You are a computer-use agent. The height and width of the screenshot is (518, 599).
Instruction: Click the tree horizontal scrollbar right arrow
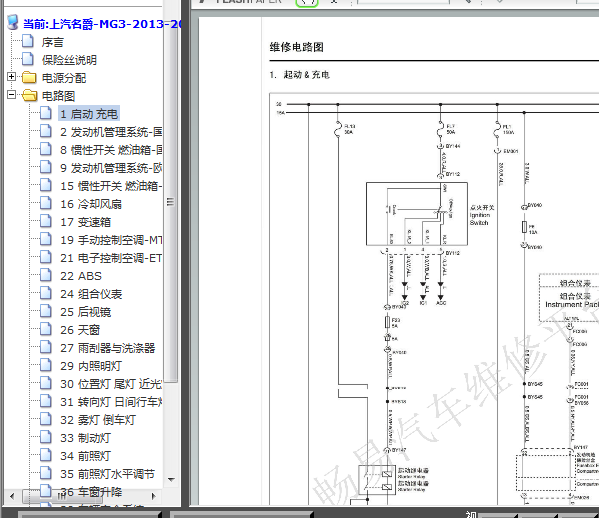[154, 496]
